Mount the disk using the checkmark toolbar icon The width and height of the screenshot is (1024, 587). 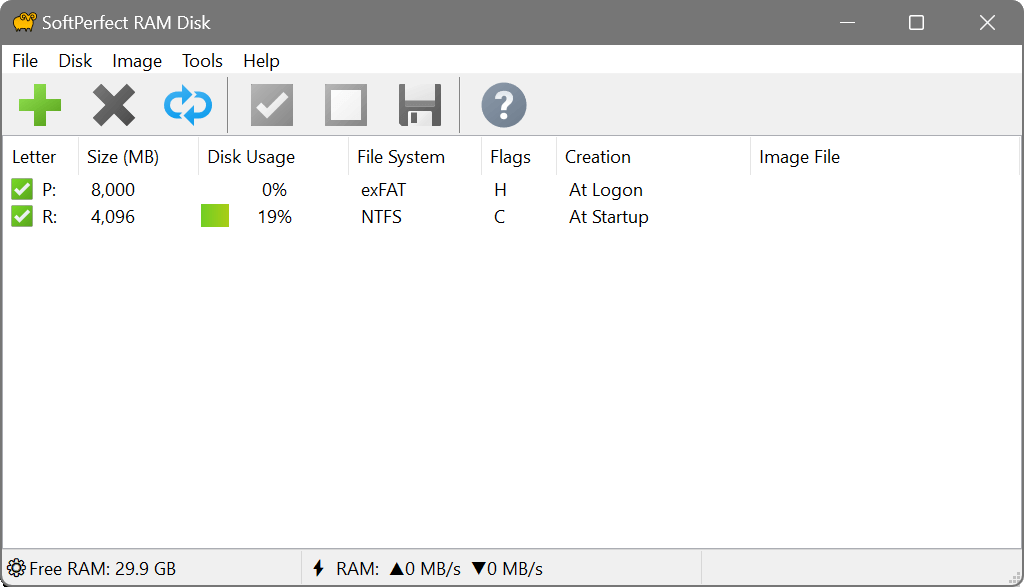tap(271, 104)
